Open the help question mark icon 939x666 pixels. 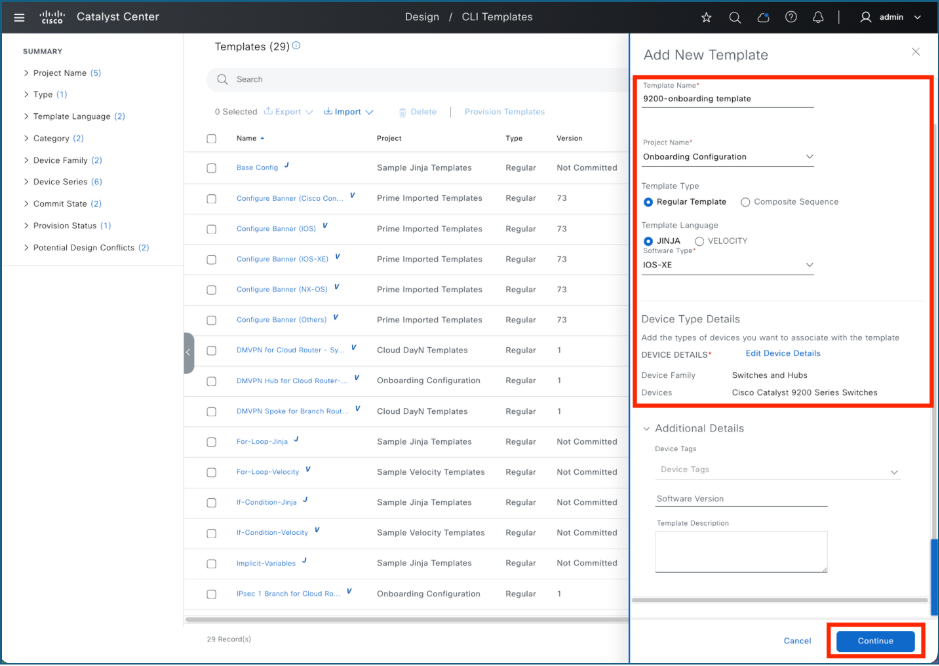[791, 17]
